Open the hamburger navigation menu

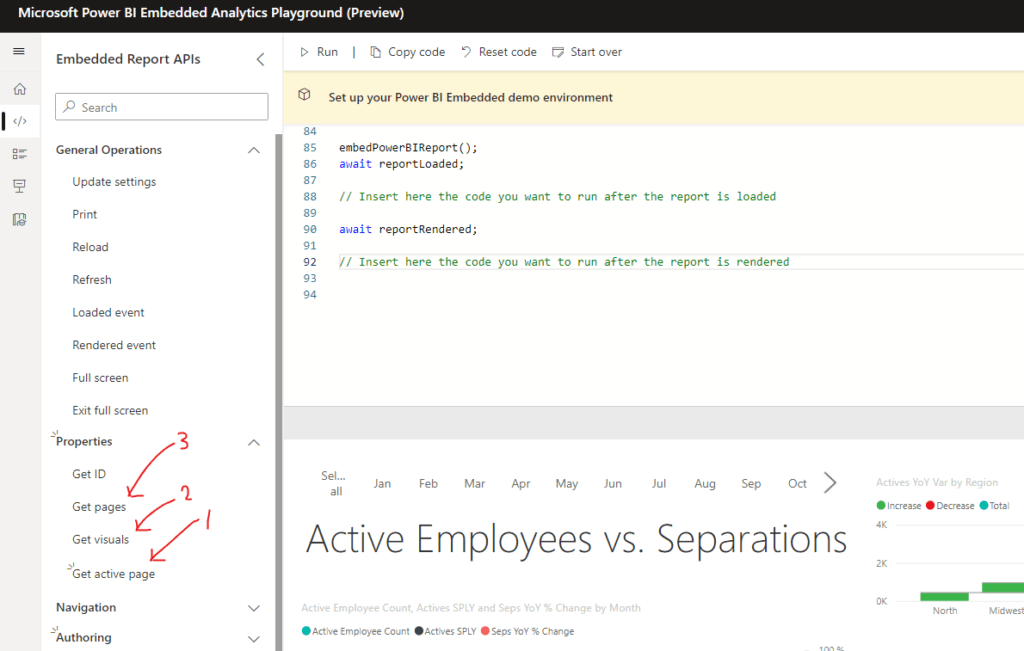coord(19,51)
